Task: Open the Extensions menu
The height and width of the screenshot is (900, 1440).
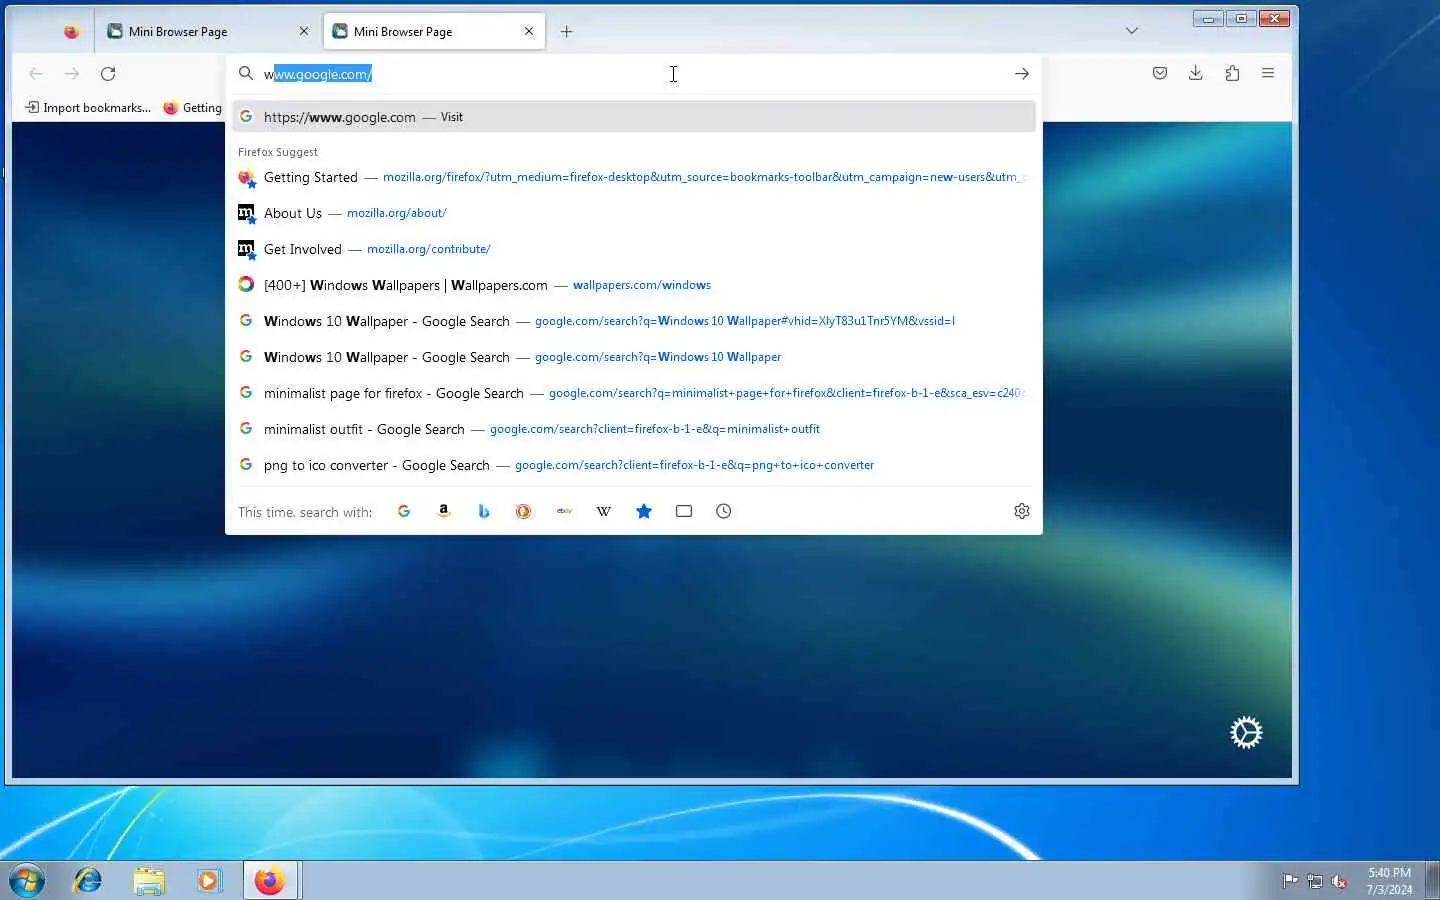Action: click(x=1232, y=73)
